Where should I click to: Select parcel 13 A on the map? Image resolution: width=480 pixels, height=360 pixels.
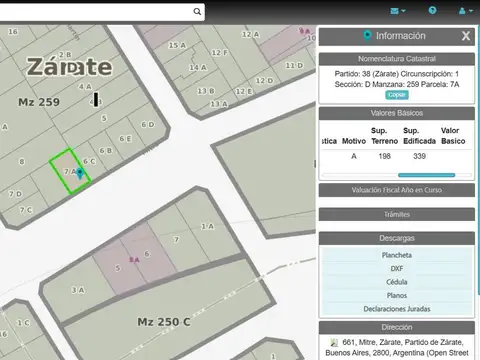pos(219,104)
